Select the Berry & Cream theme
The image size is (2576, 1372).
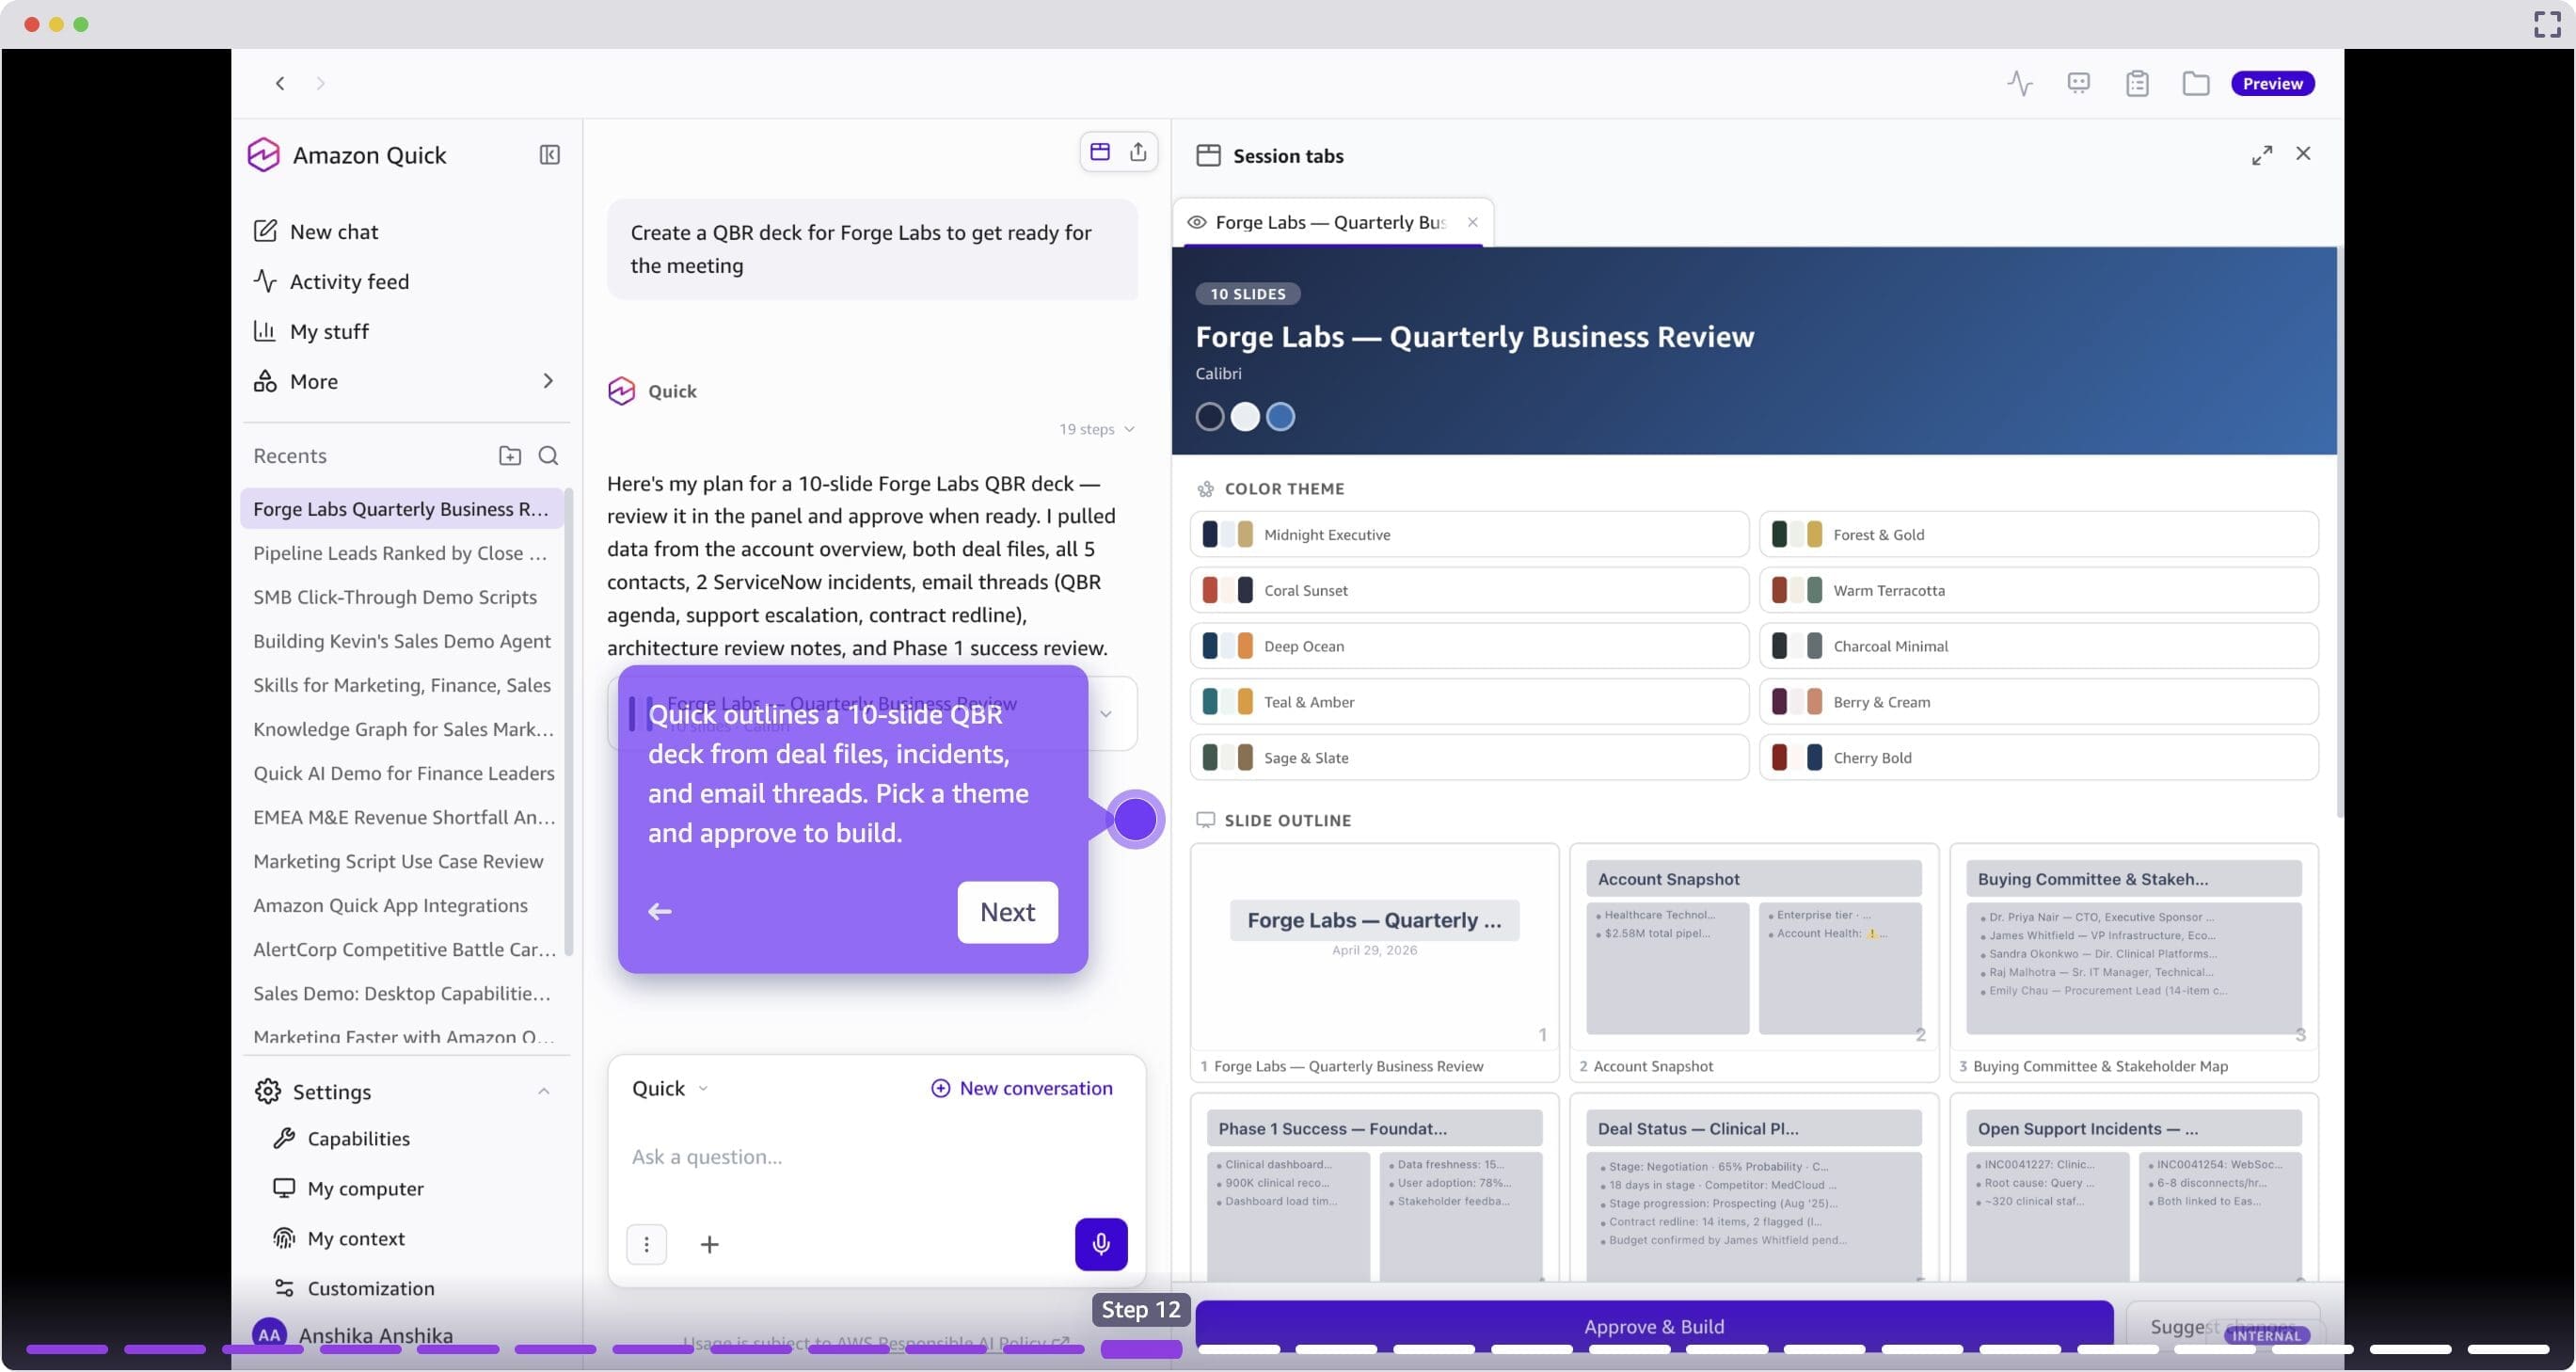(2037, 702)
